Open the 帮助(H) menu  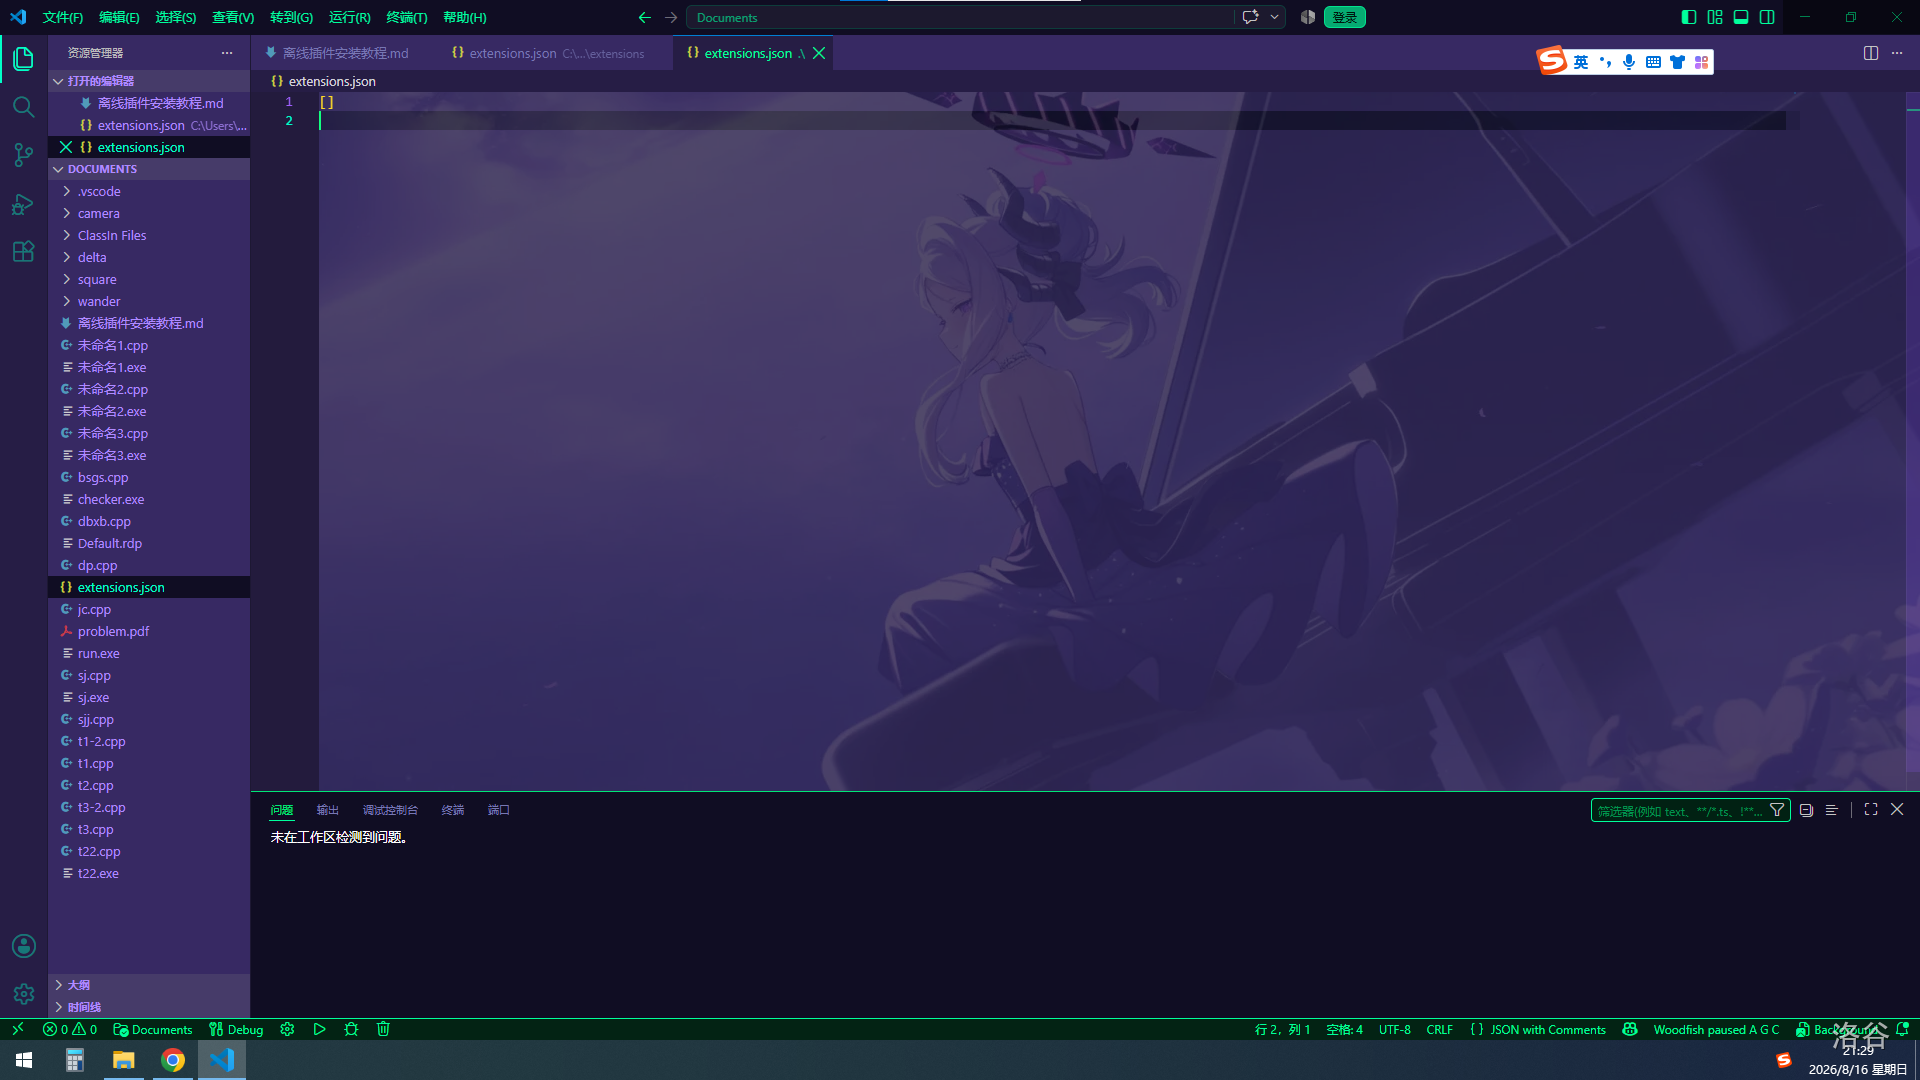click(465, 17)
